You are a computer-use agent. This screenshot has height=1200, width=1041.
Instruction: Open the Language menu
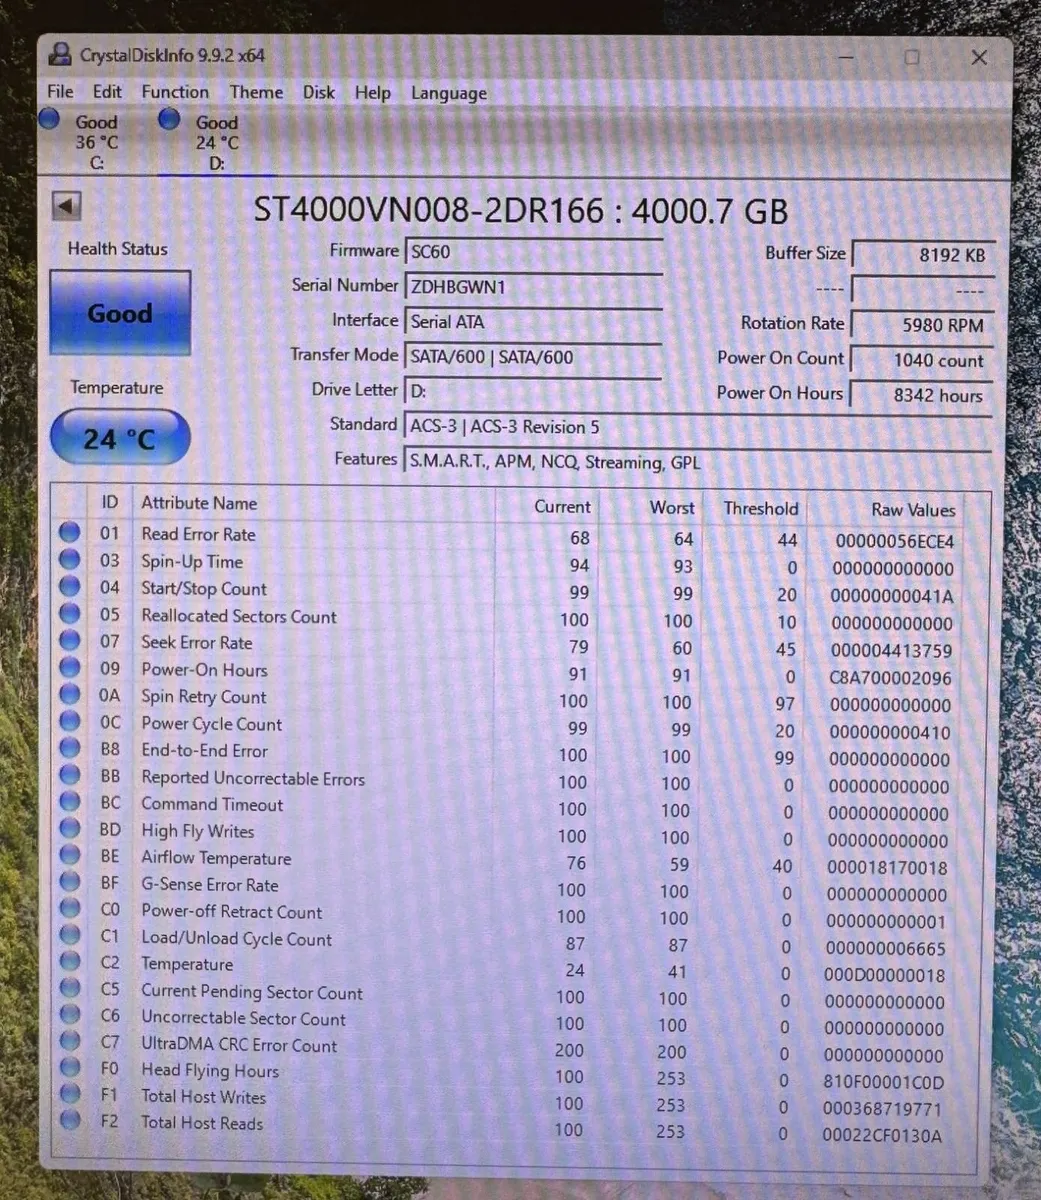449,94
